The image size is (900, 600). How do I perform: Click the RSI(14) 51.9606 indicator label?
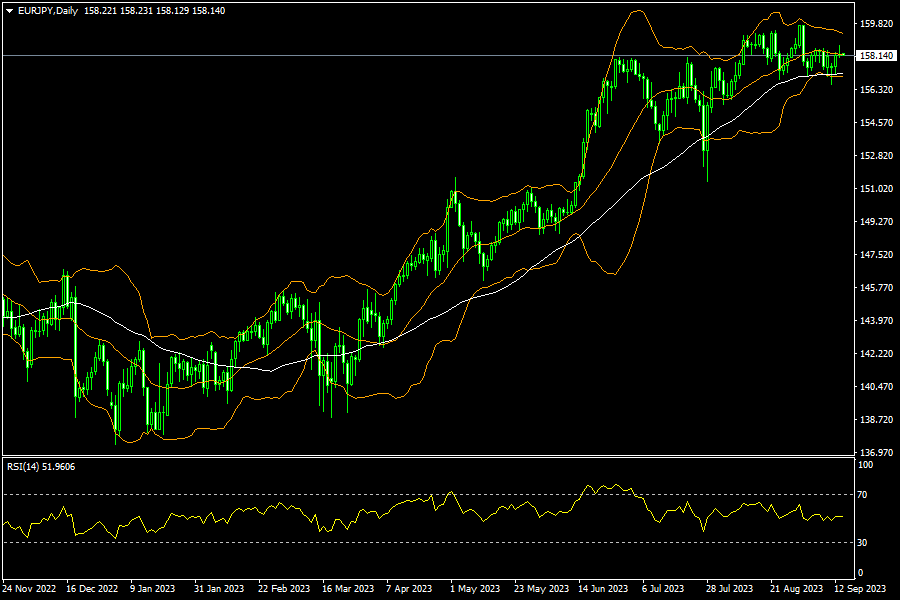(41, 467)
